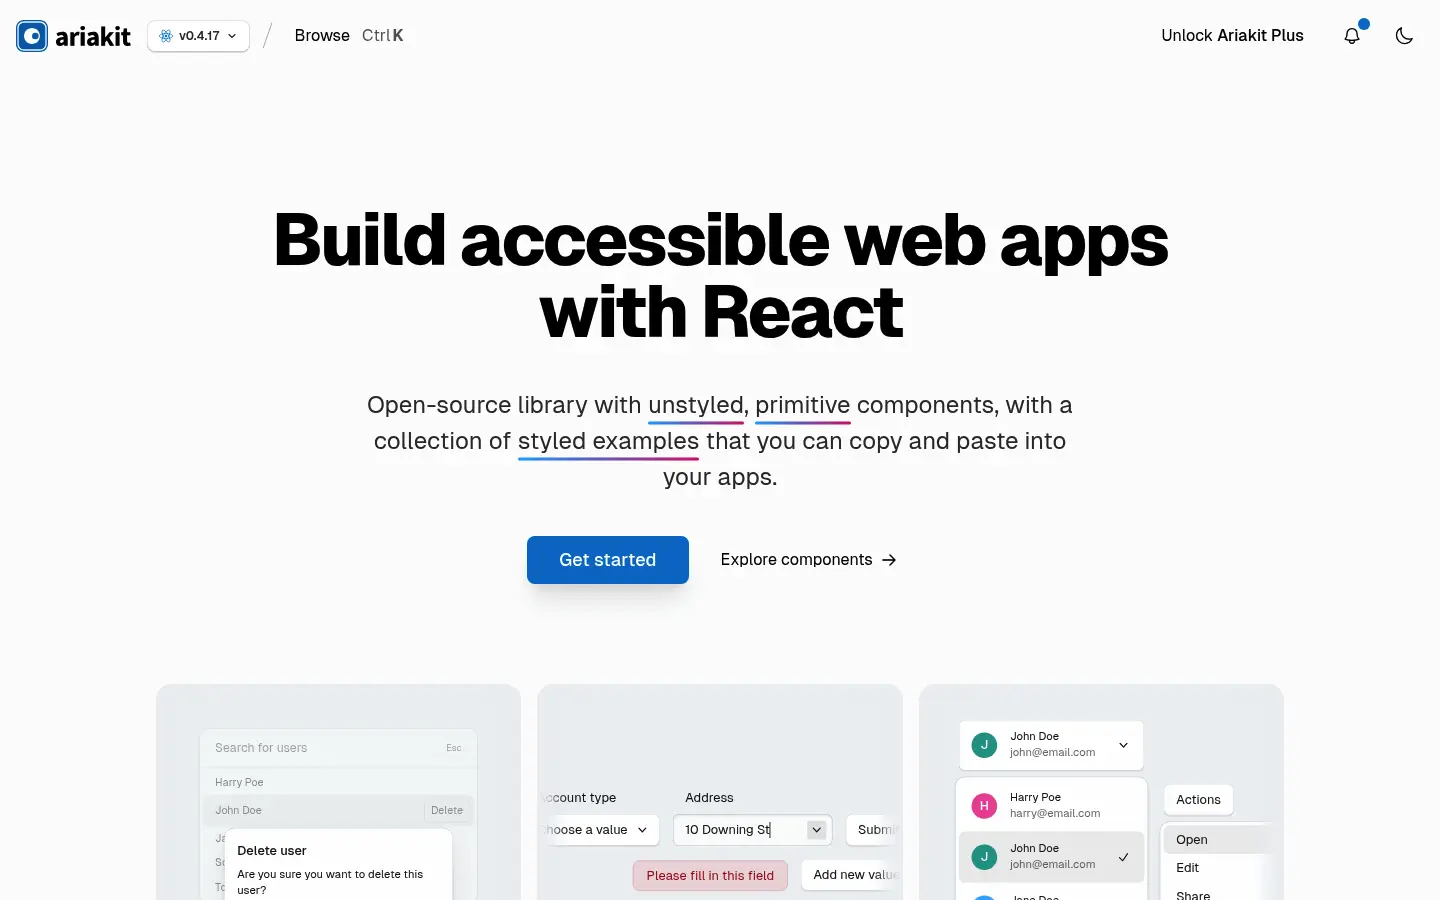
Task: Click the Add new value button
Action: pos(852,875)
